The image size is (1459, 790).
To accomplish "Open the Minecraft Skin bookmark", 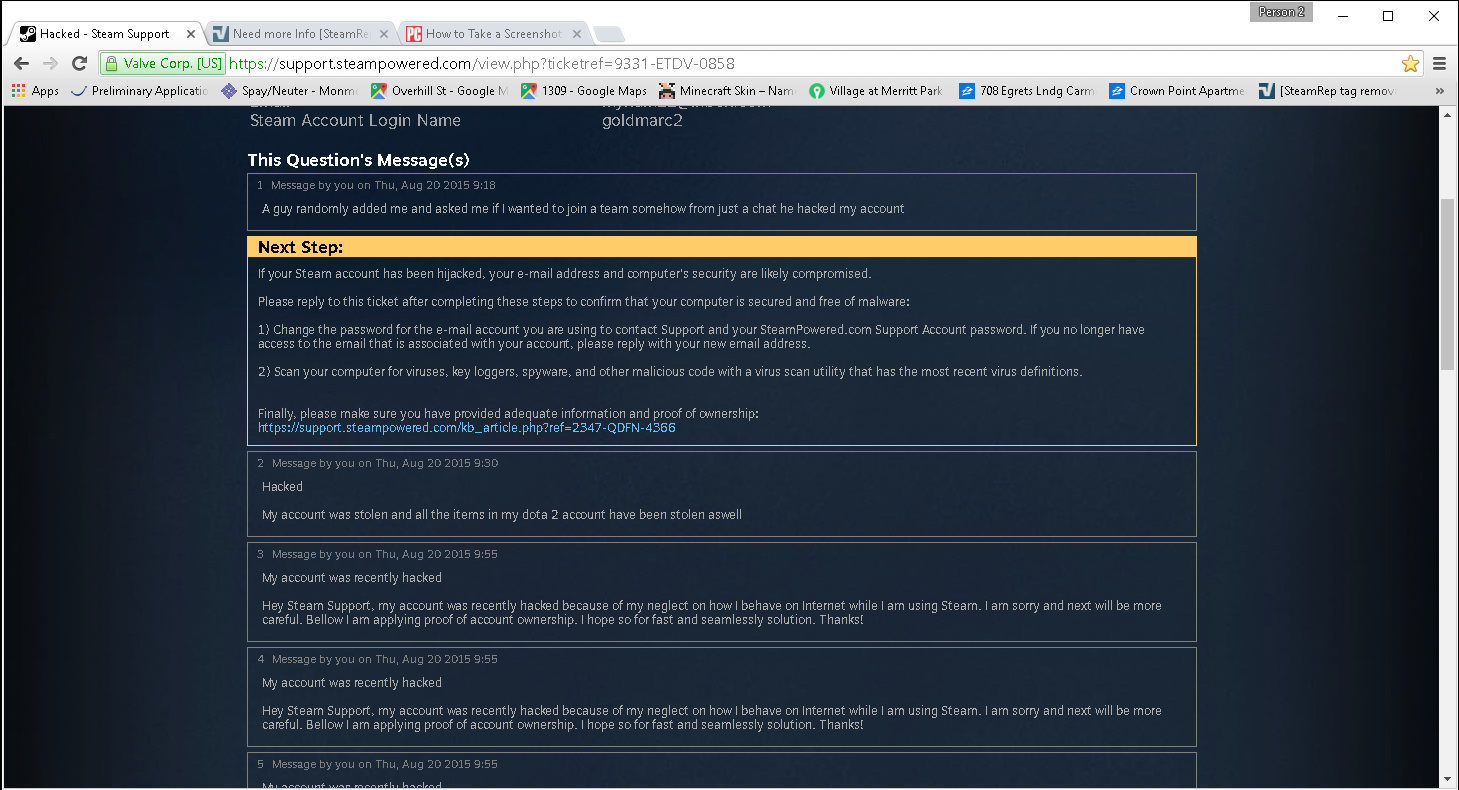I will tap(727, 91).
